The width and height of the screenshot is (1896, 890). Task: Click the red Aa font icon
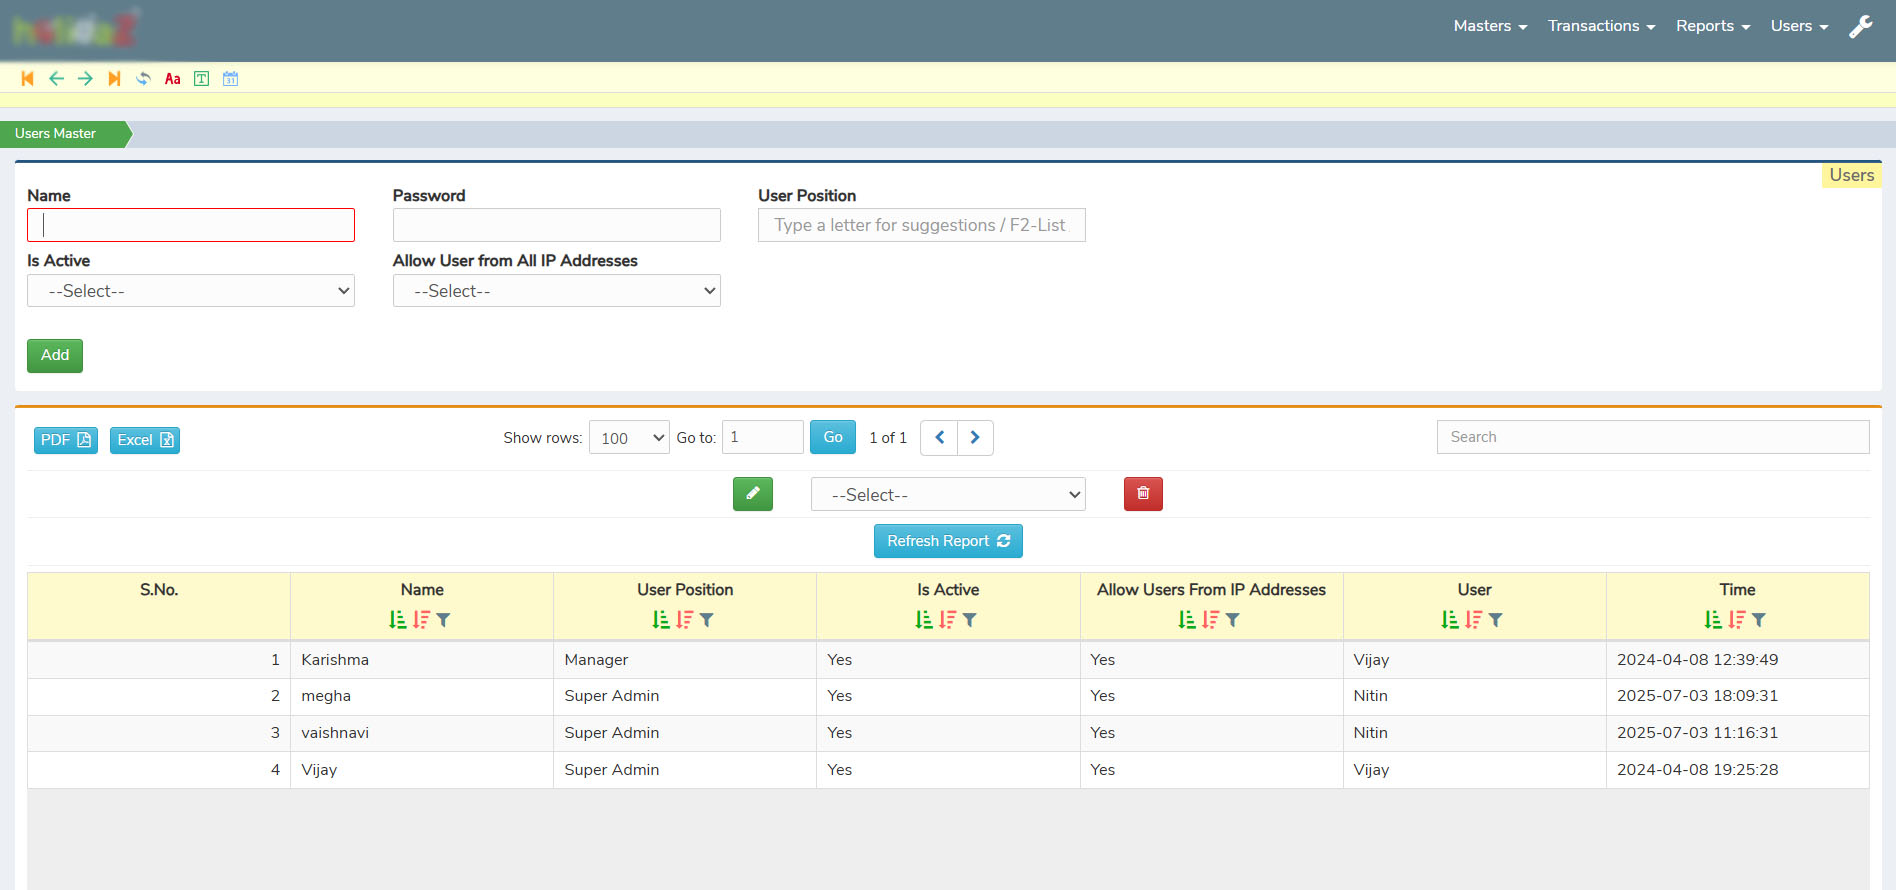coord(172,79)
